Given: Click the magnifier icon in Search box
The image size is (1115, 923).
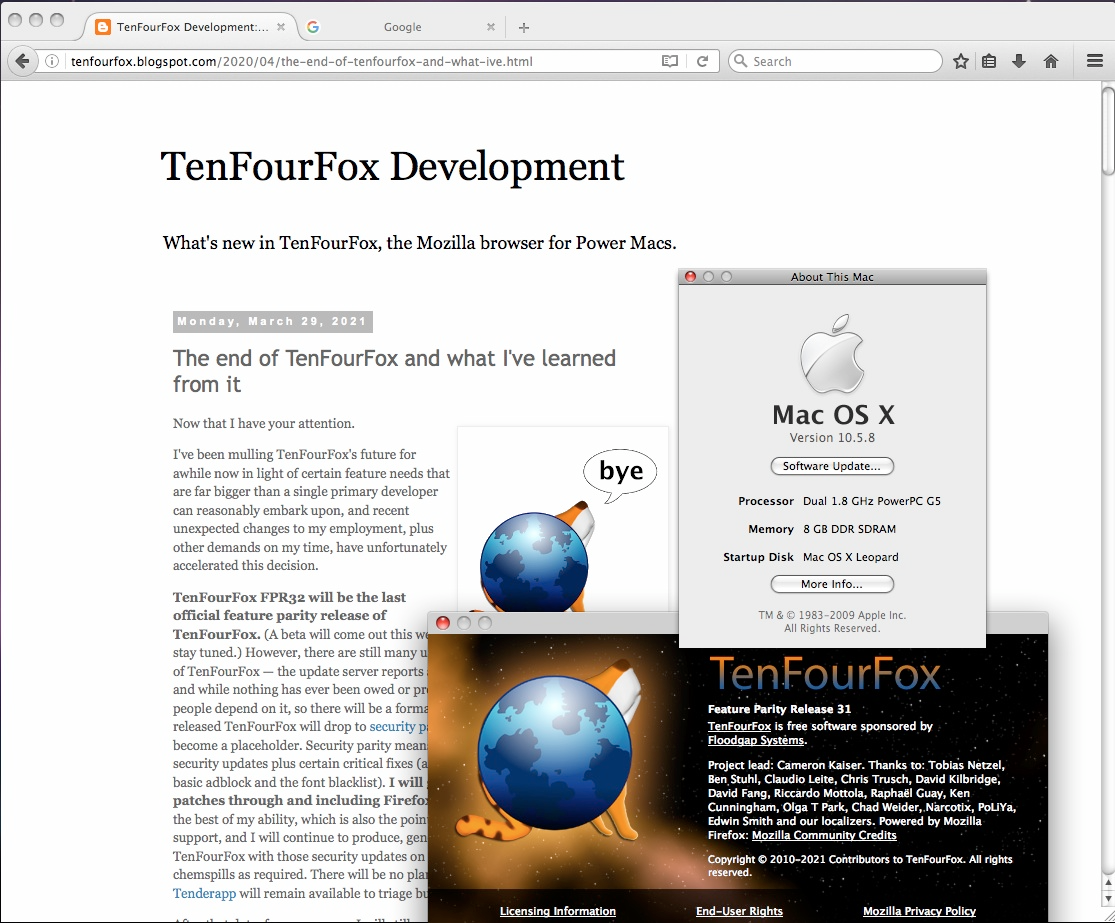Looking at the screenshot, I should (741, 61).
